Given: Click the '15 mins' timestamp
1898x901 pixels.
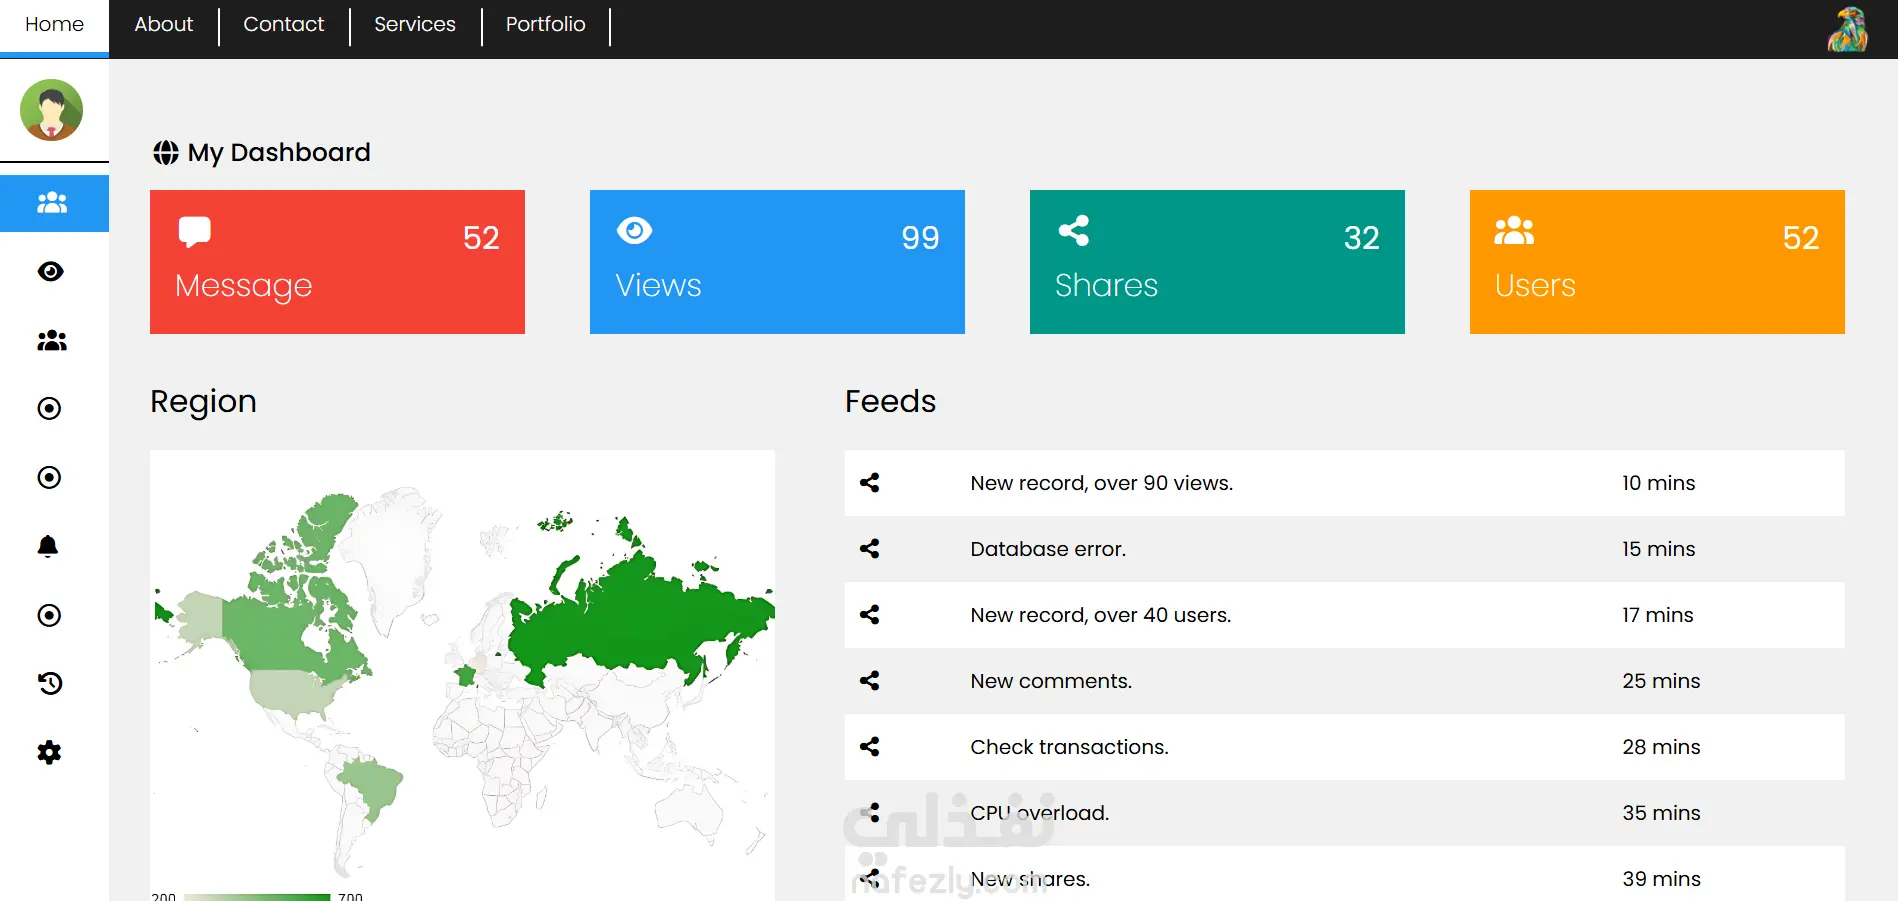Looking at the screenshot, I should click(1658, 549).
